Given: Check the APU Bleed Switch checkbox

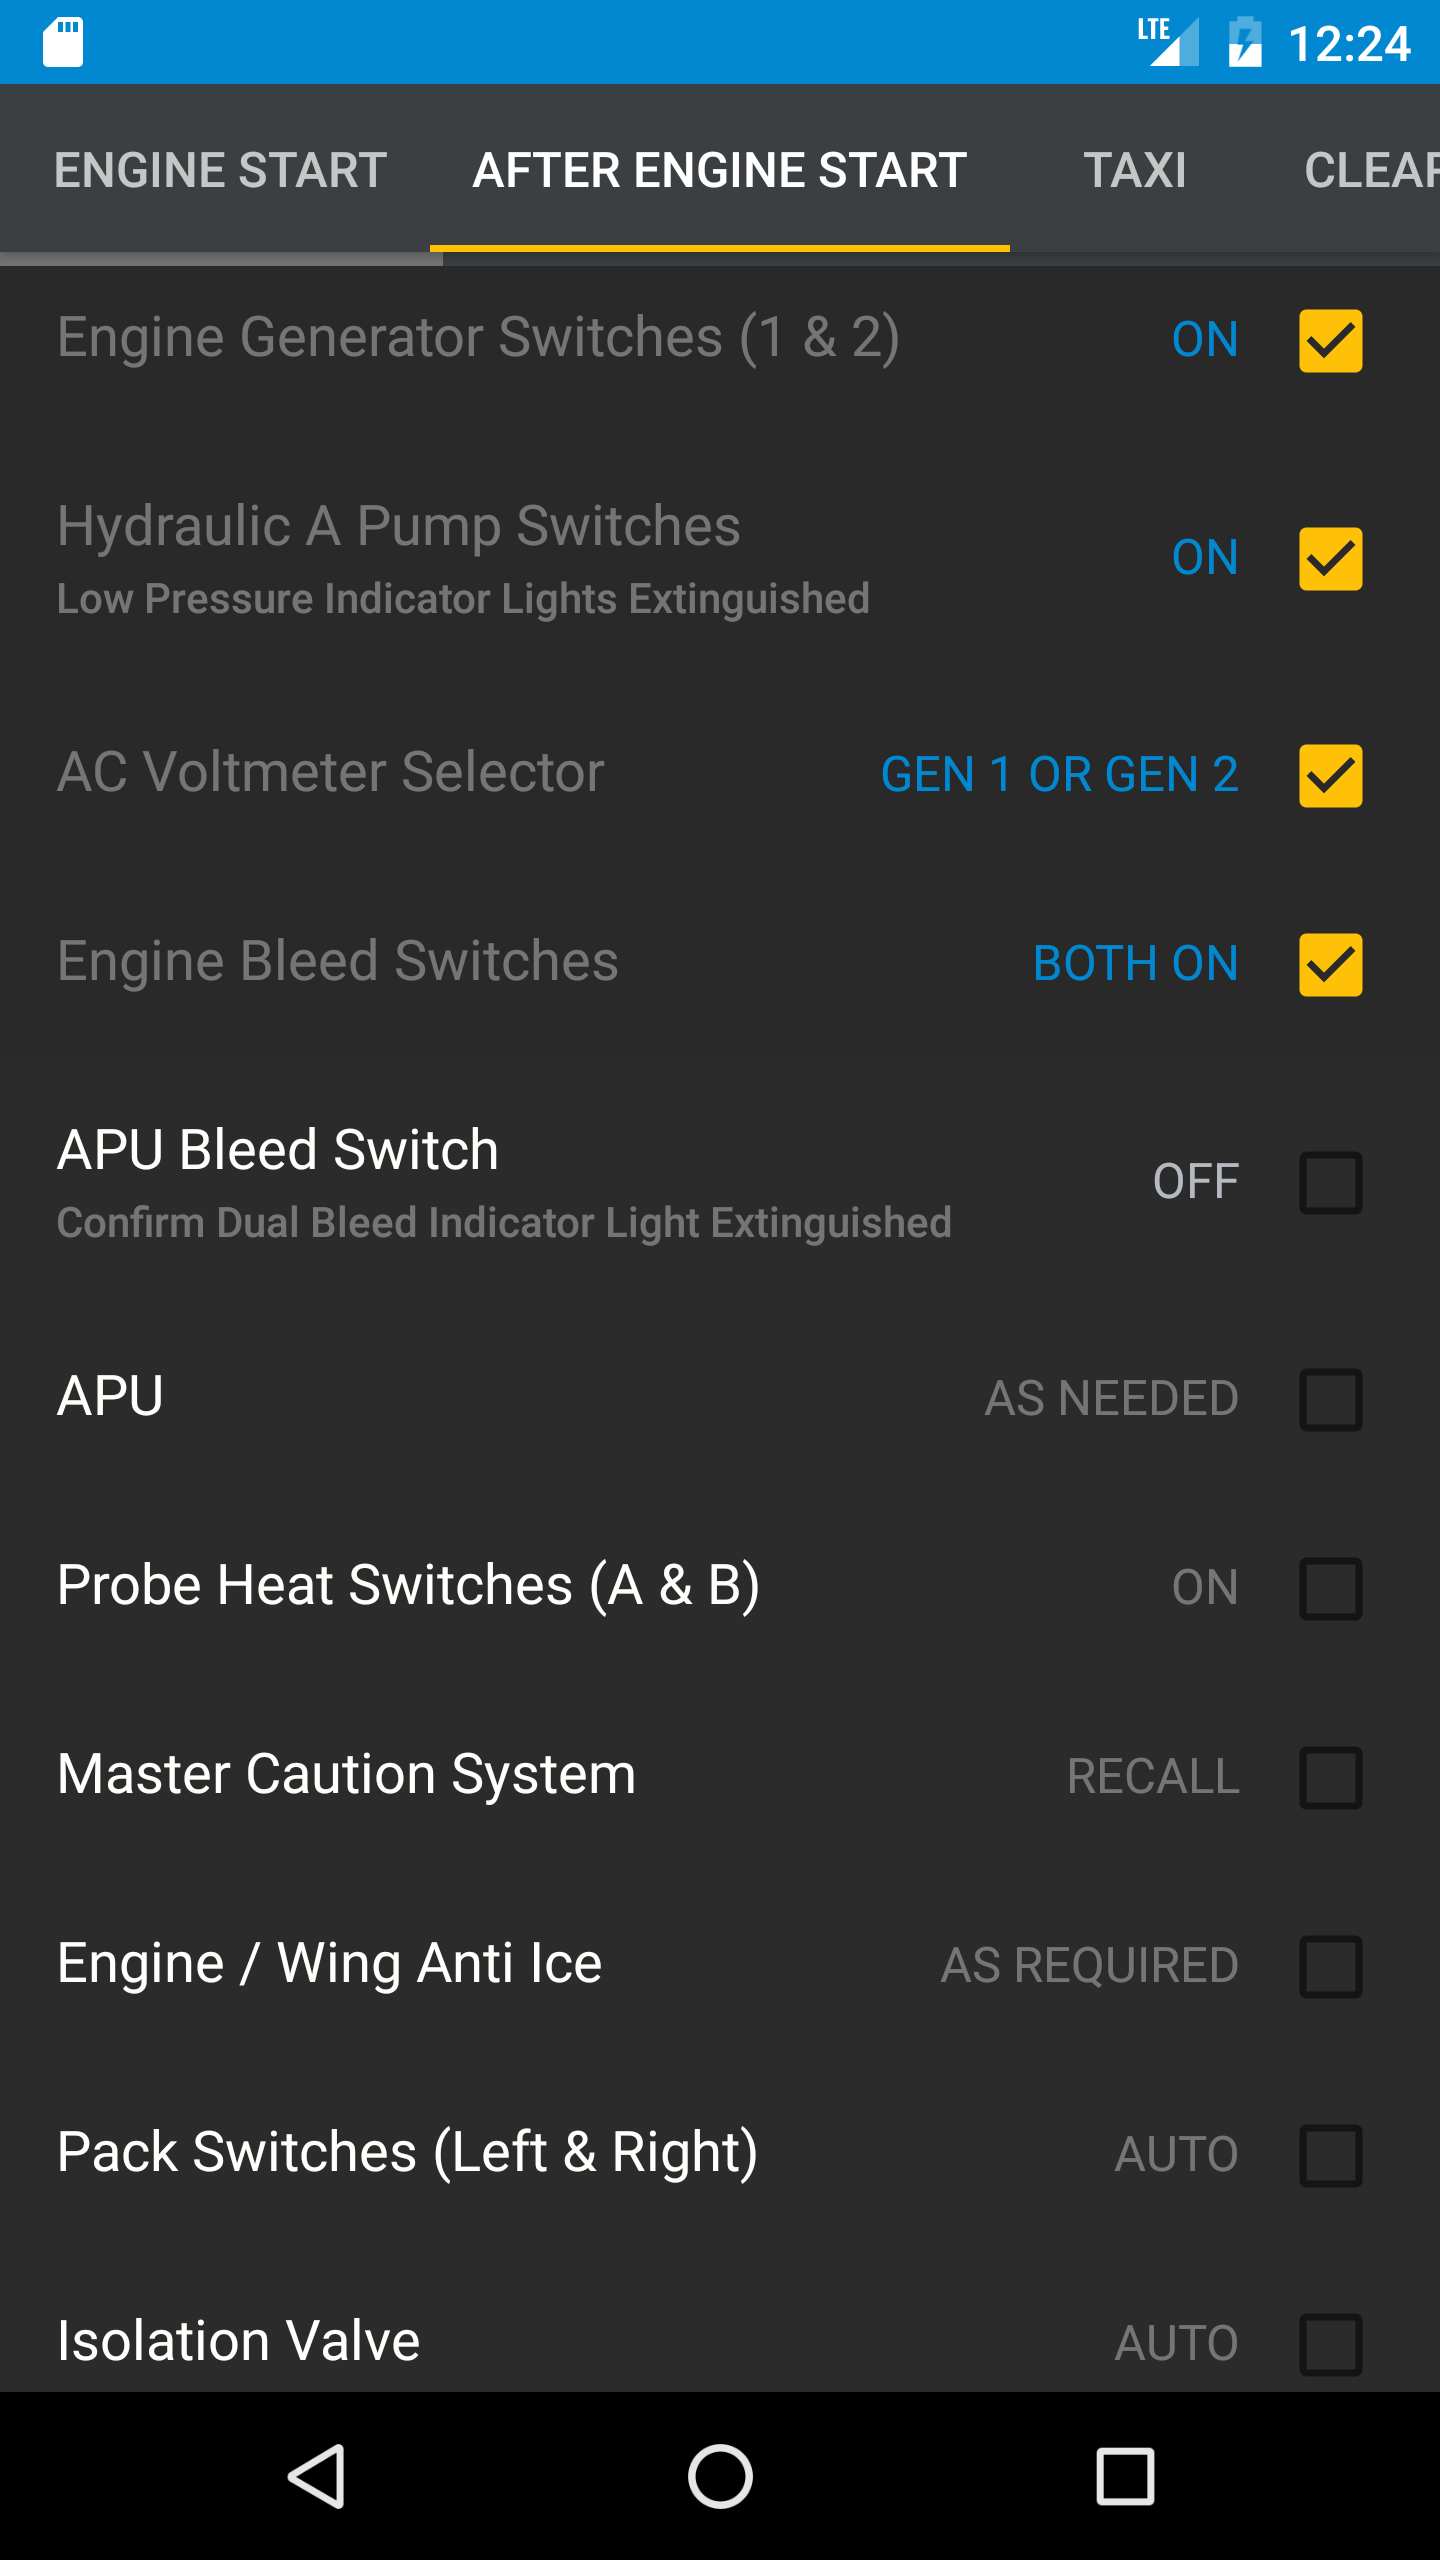Looking at the screenshot, I should [x=1330, y=1182].
